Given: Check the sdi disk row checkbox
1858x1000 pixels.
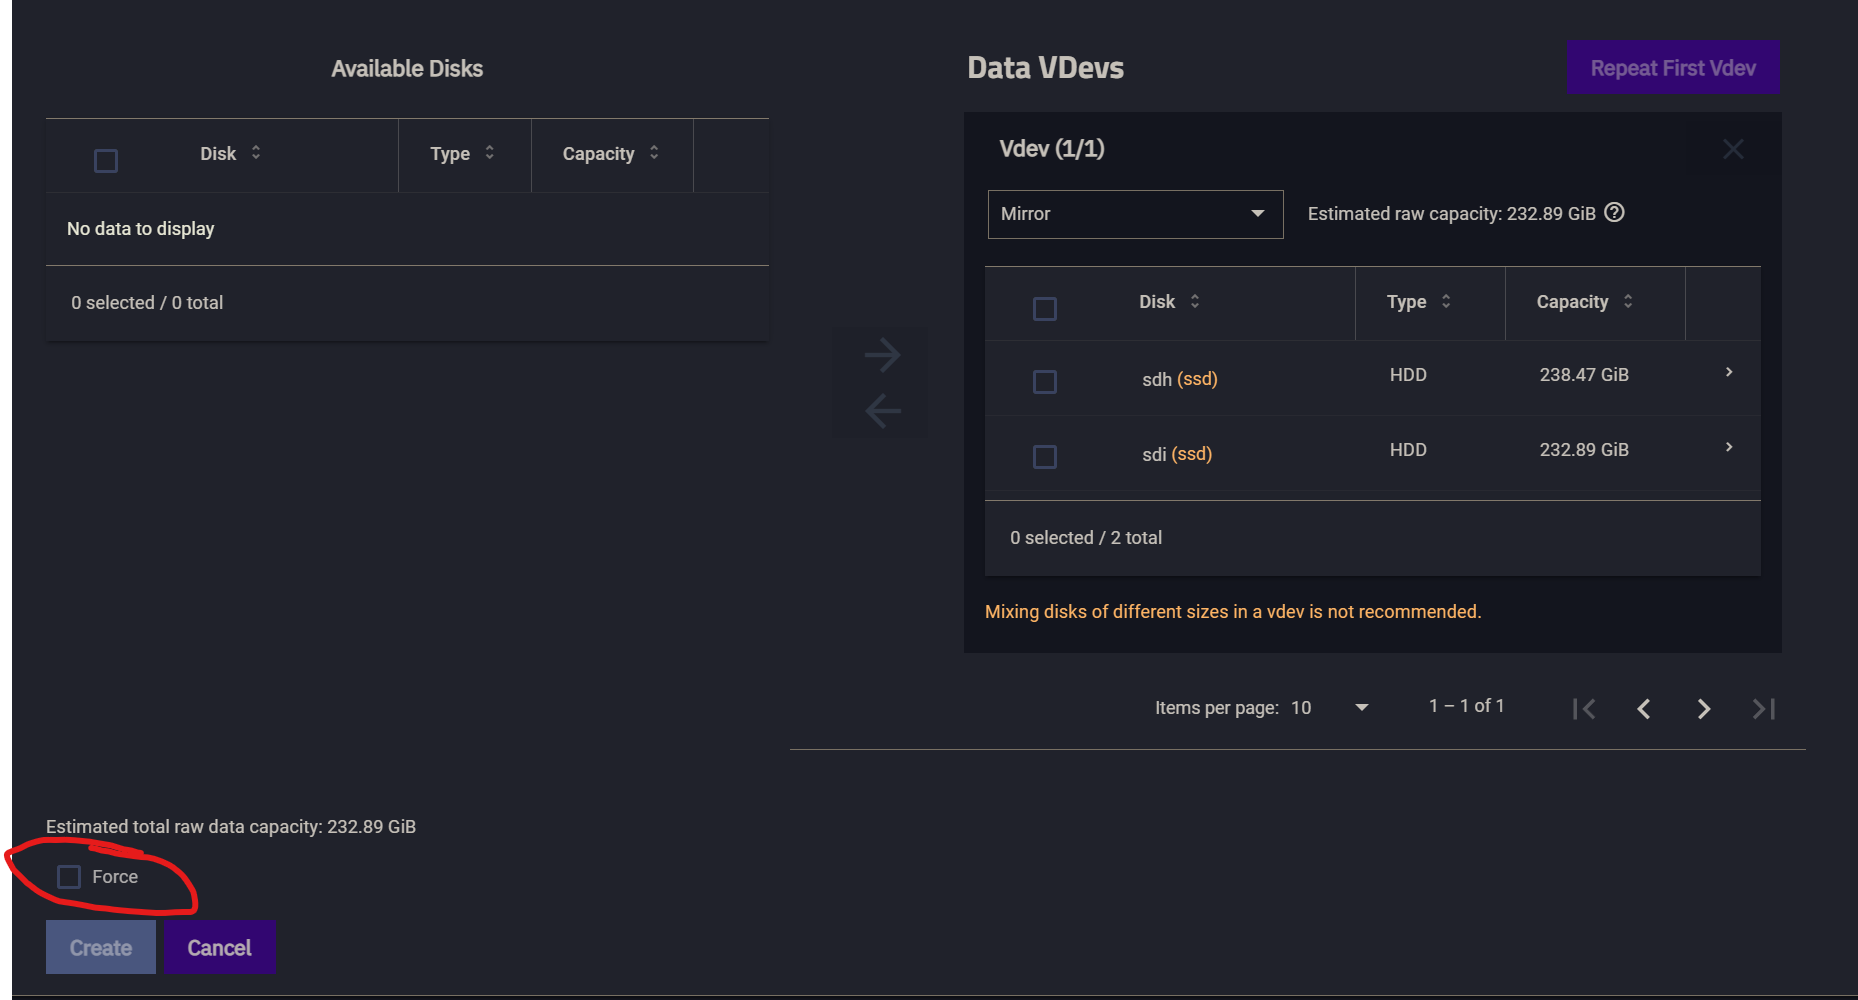Looking at the screenshot, I should [1045, 457].
